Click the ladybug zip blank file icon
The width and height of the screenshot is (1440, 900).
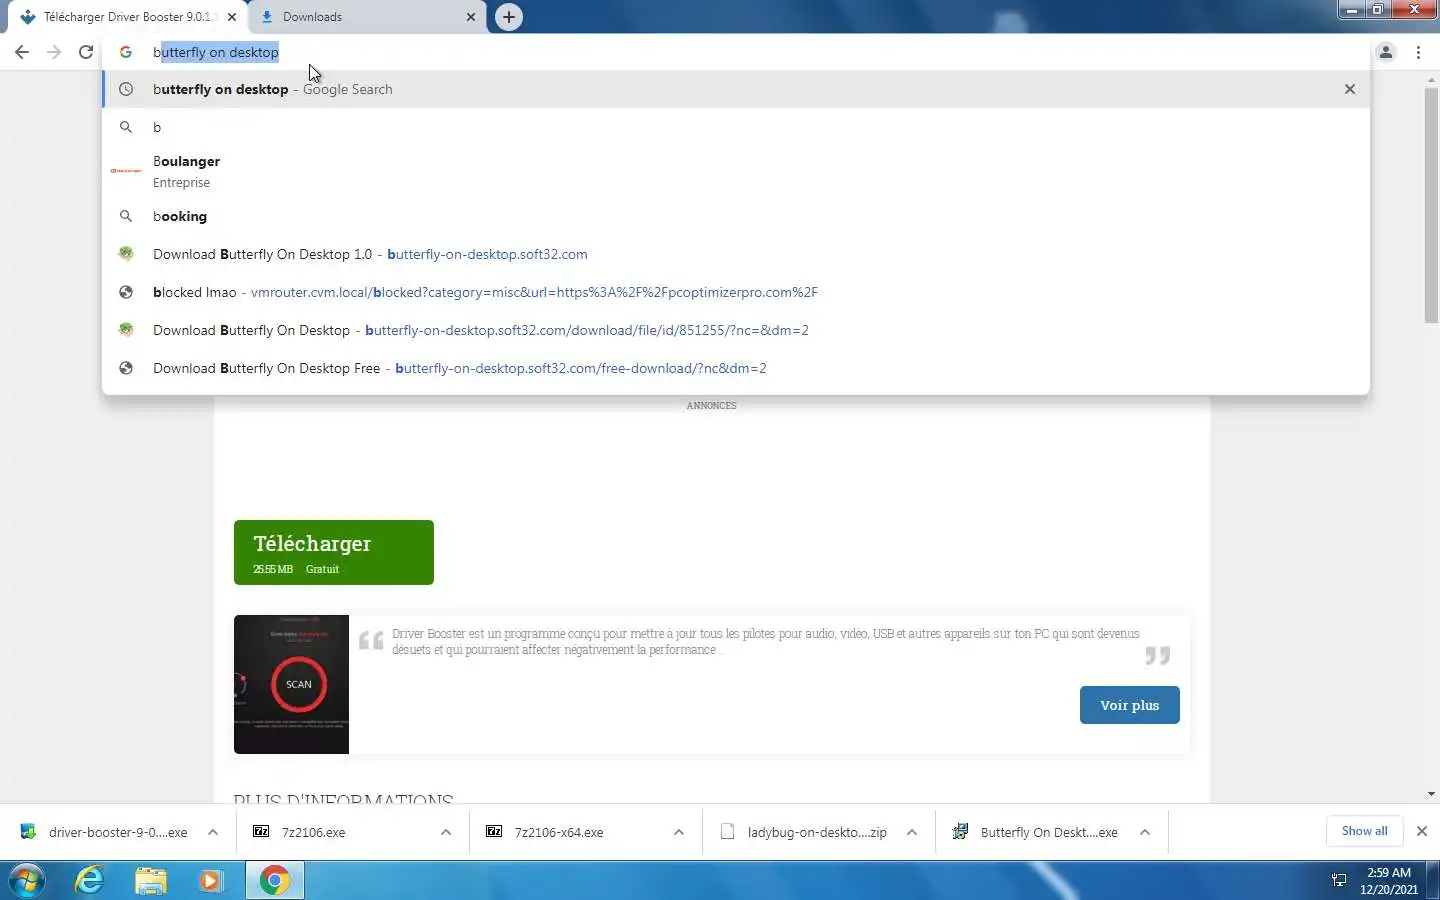click(728, 831)
